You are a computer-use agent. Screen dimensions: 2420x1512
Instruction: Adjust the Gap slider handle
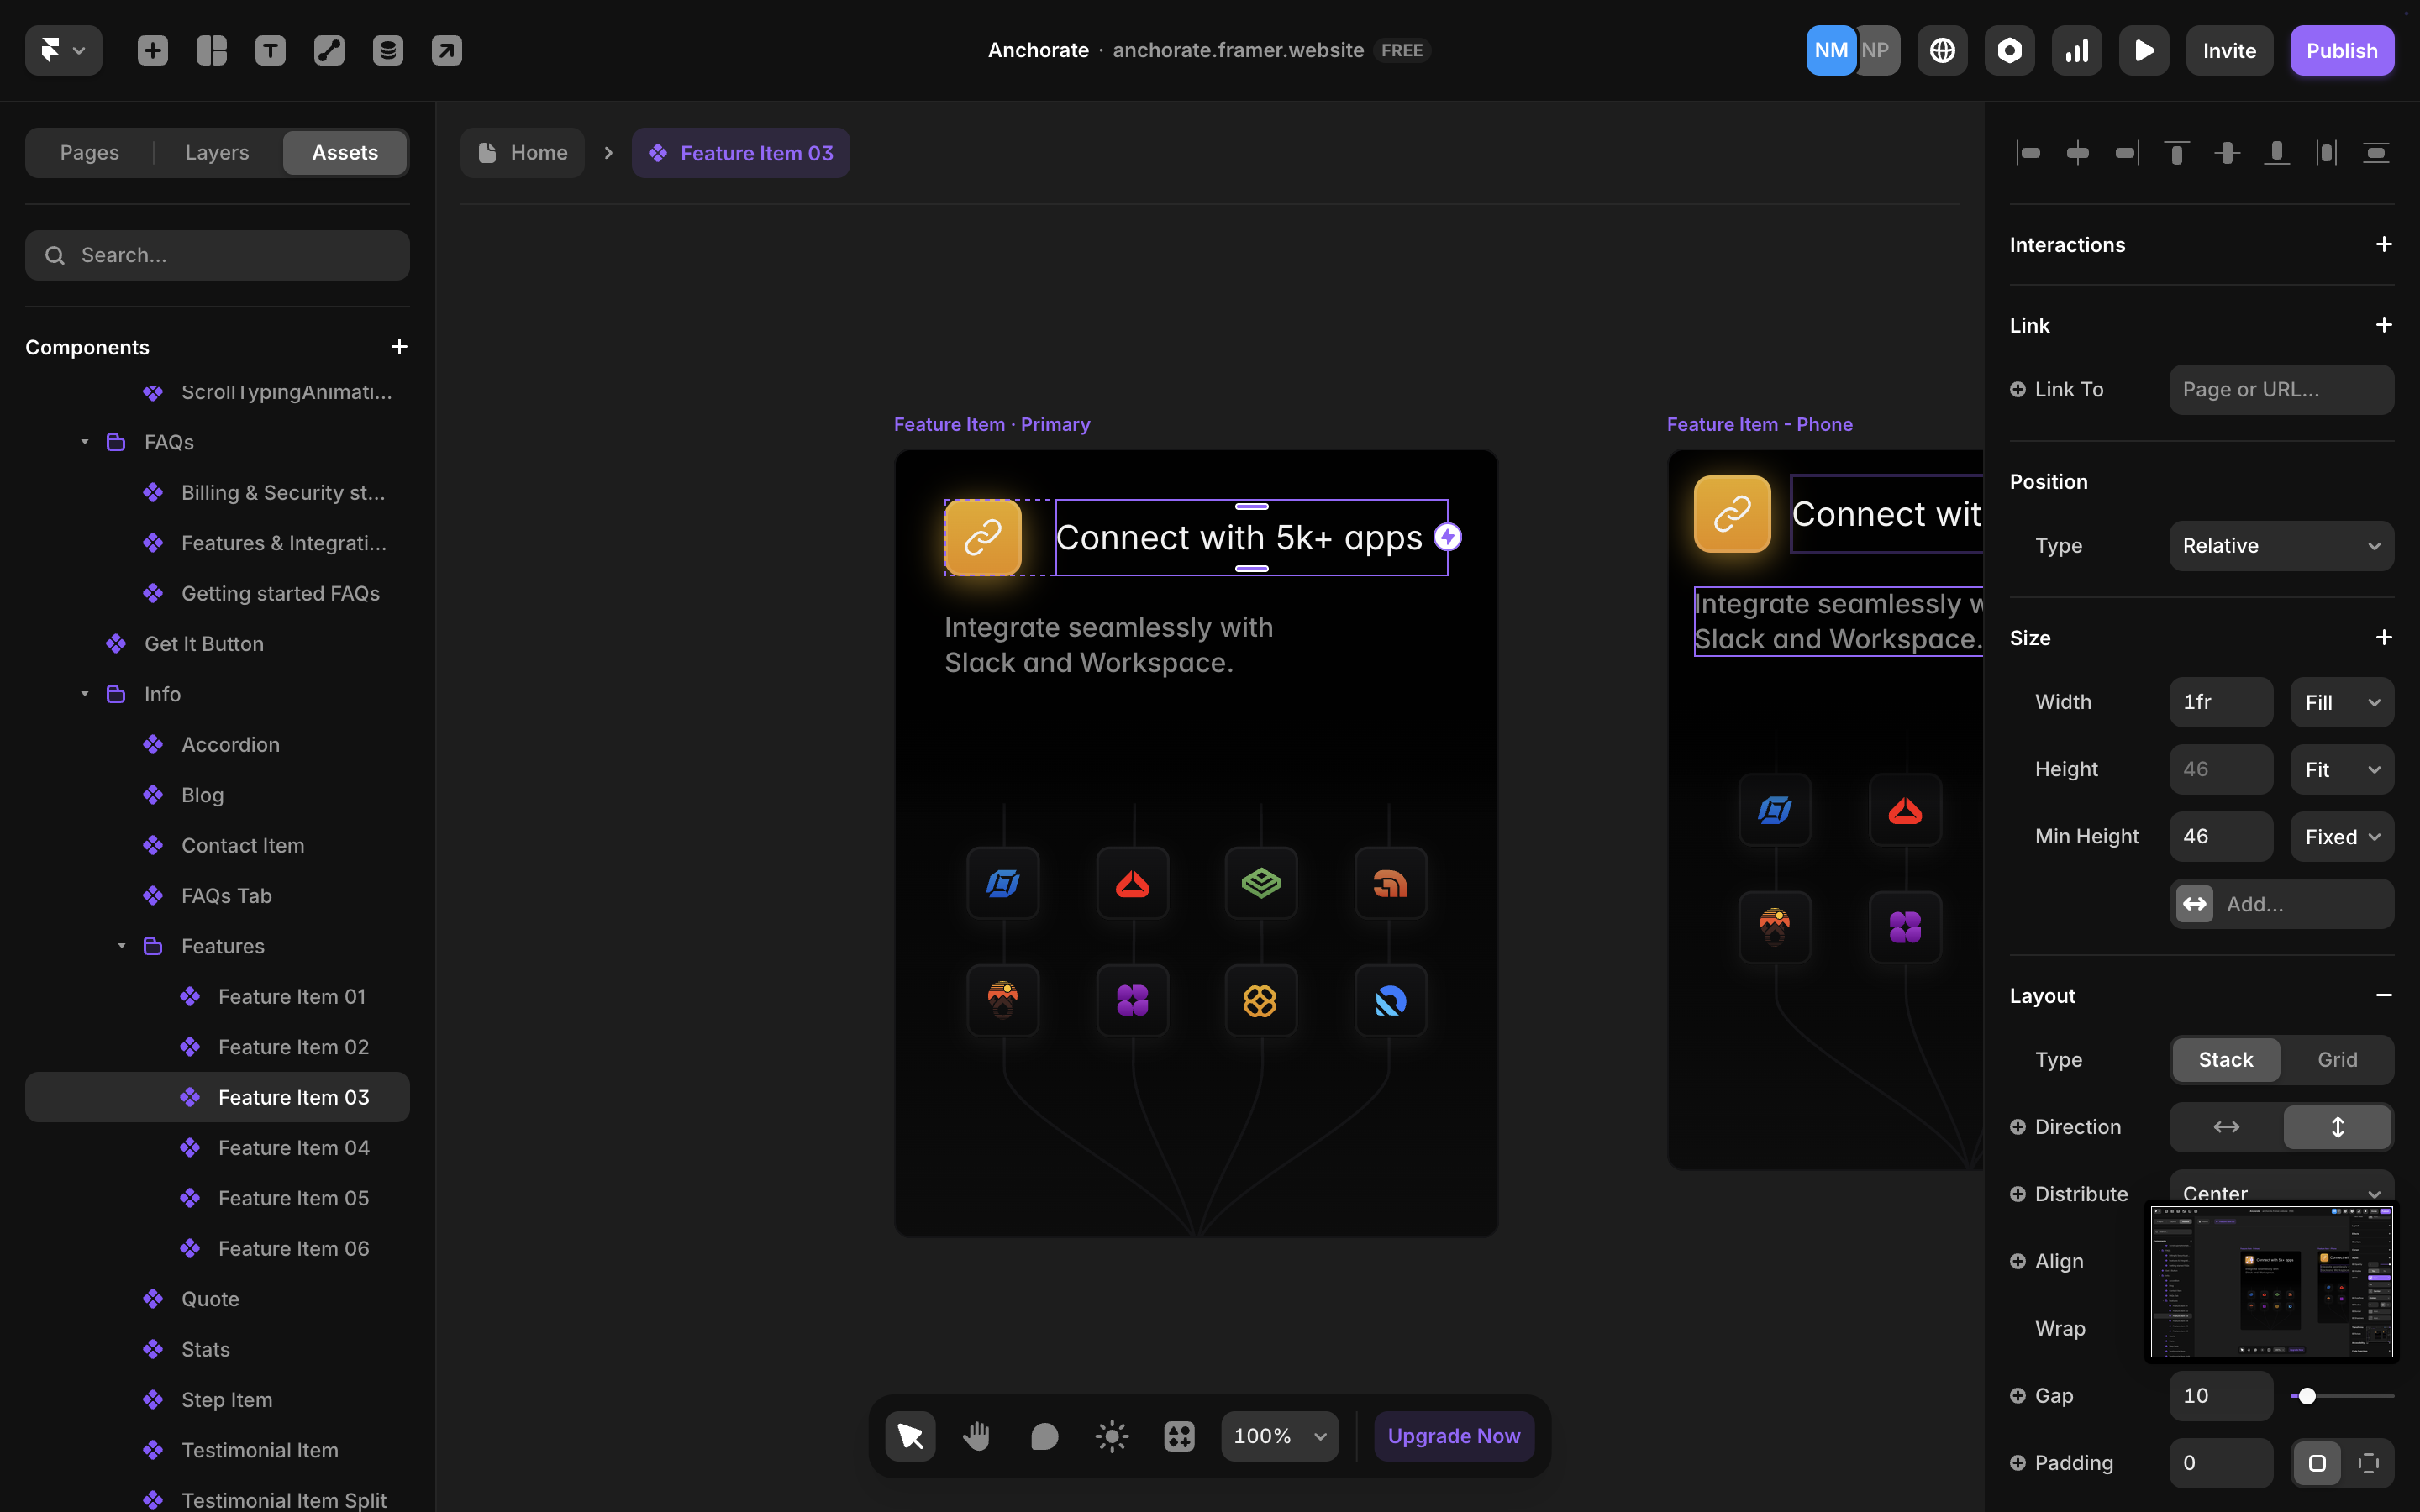[x=2307, y=1396]
